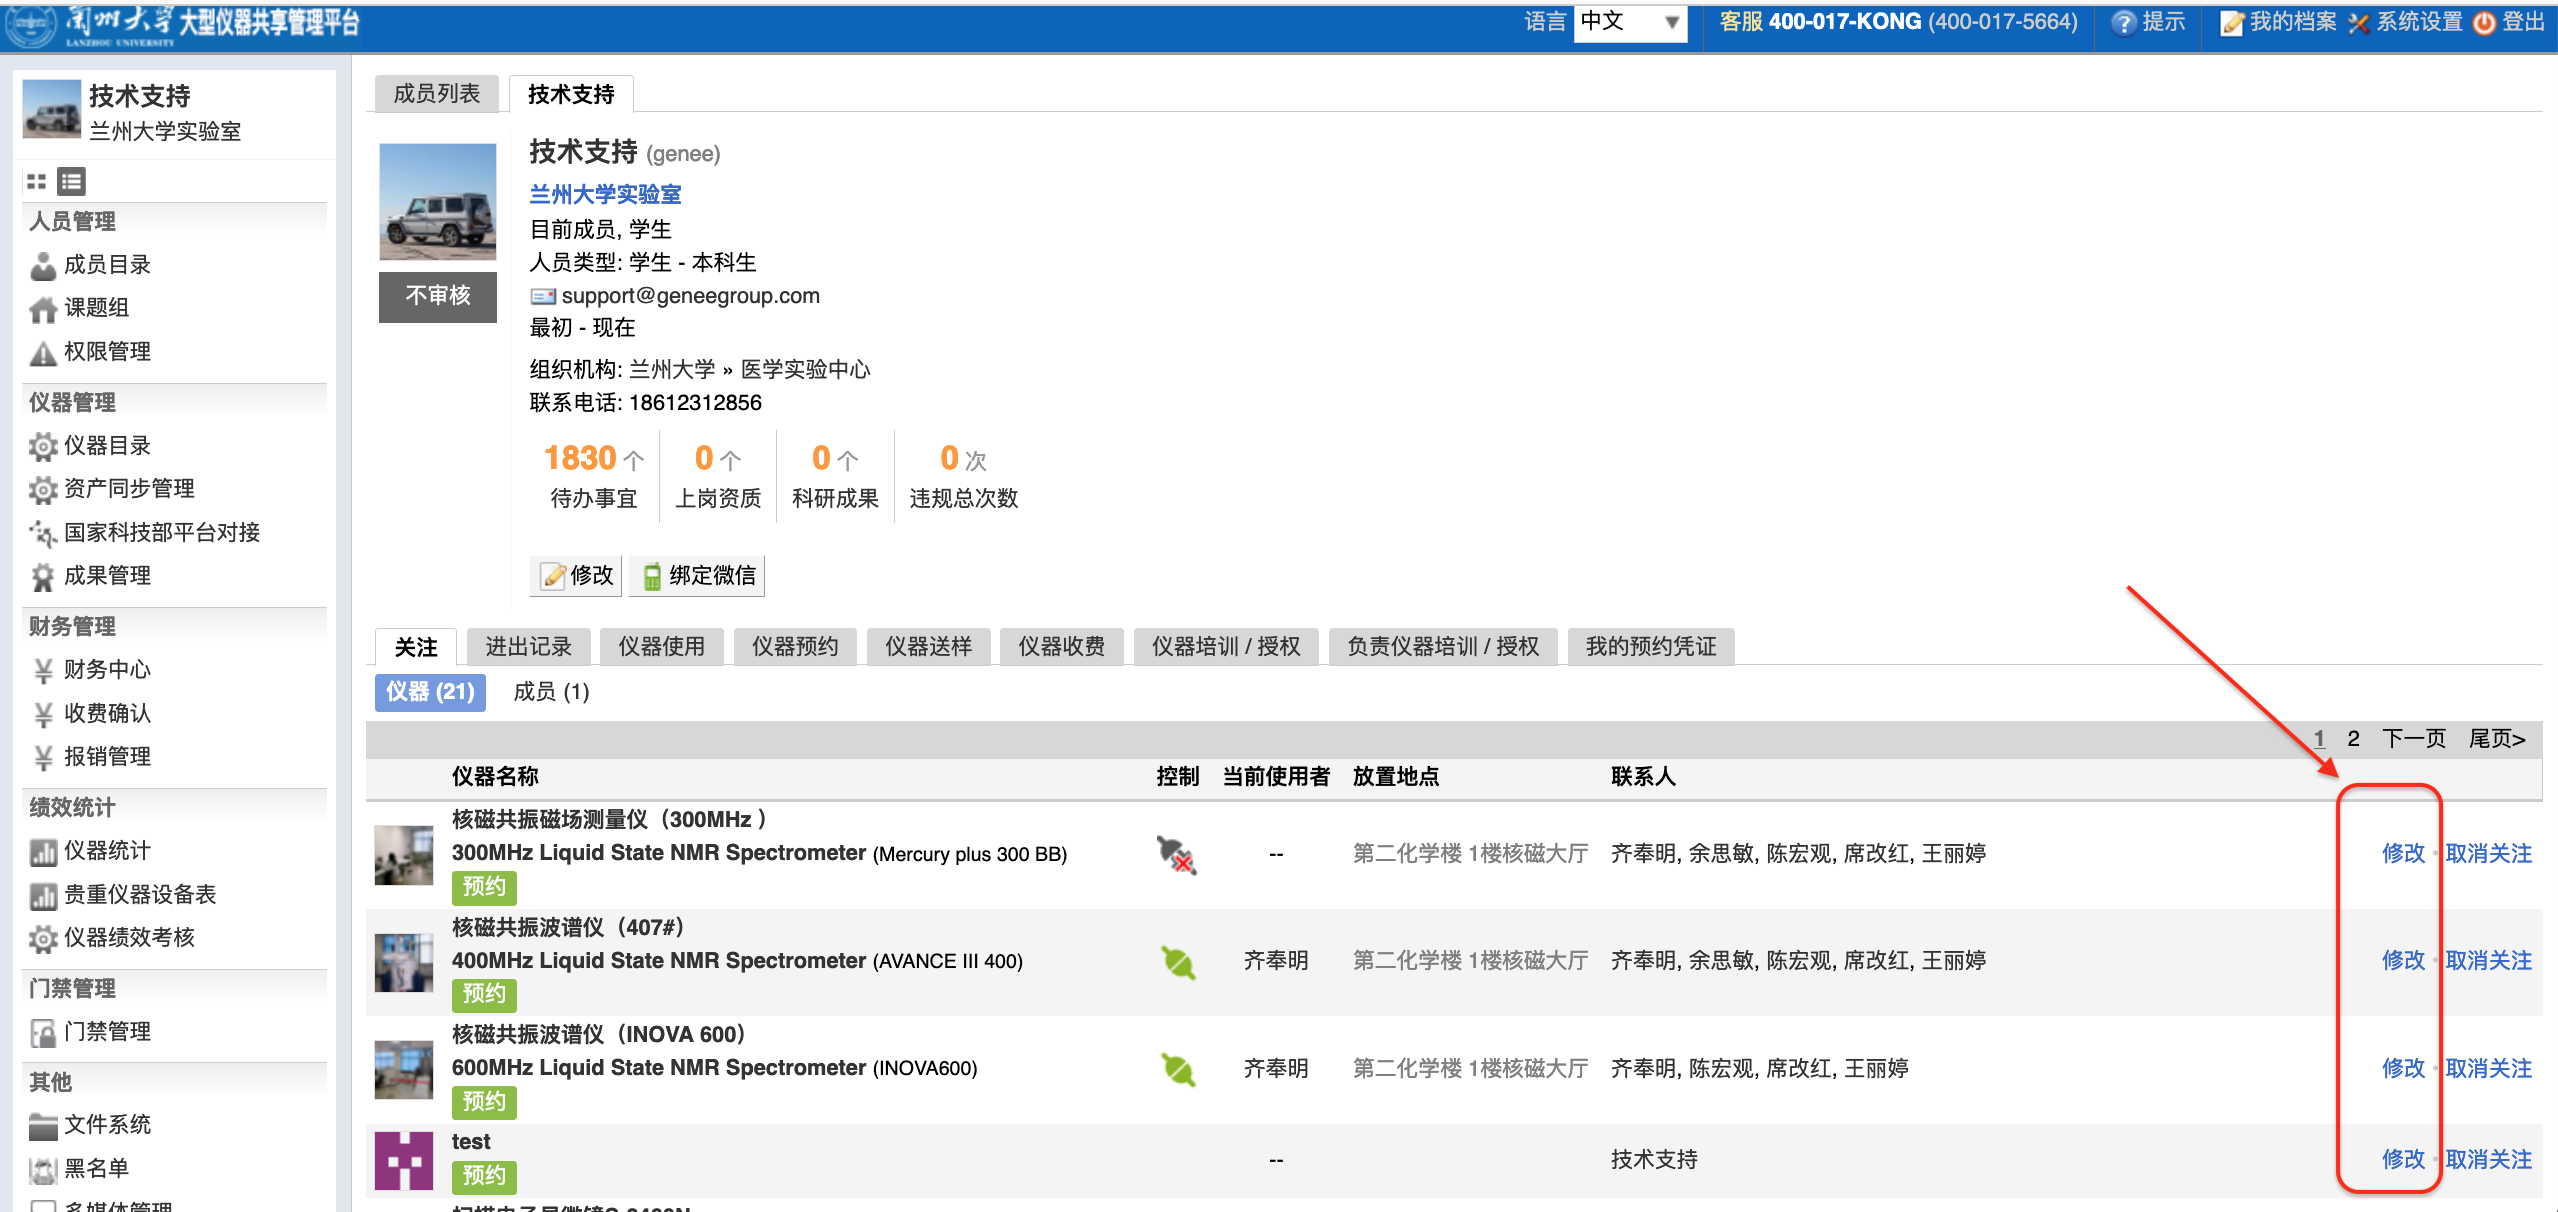The image size is (2558, 1212).
Task: Open 报销管理 yen icon
Action: pos(43,757)
